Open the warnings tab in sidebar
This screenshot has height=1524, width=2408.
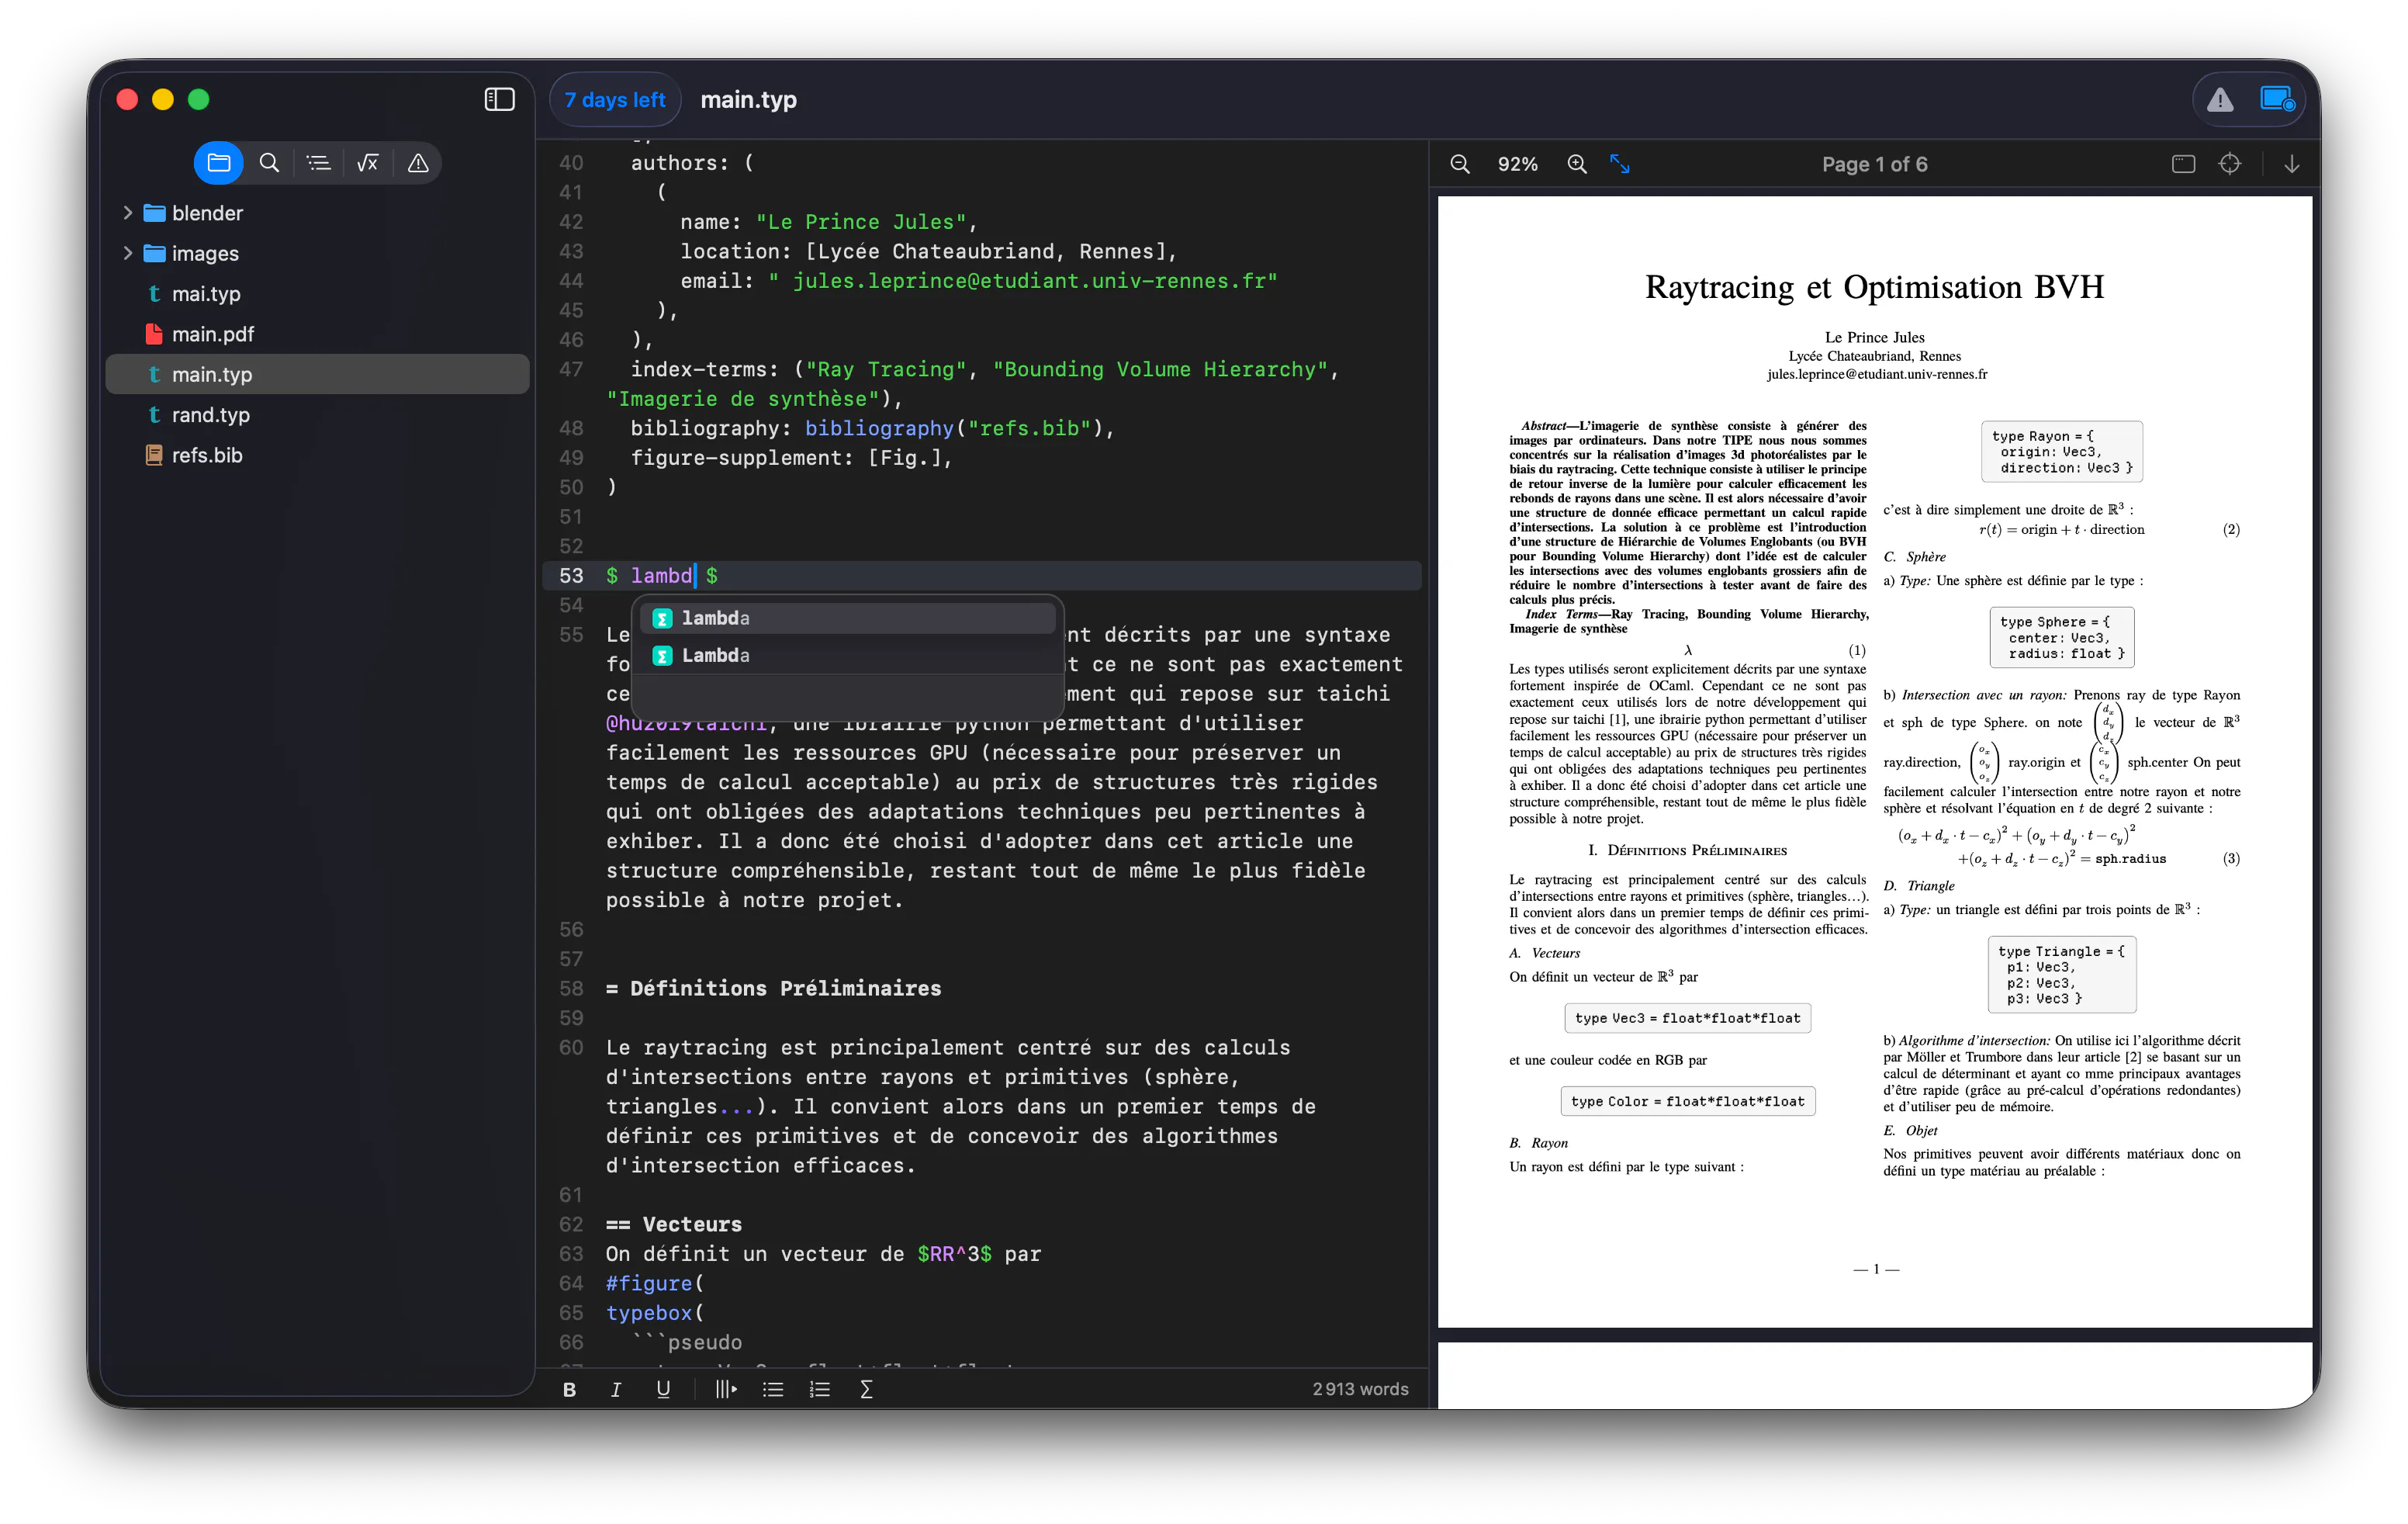tap(418, 163)
